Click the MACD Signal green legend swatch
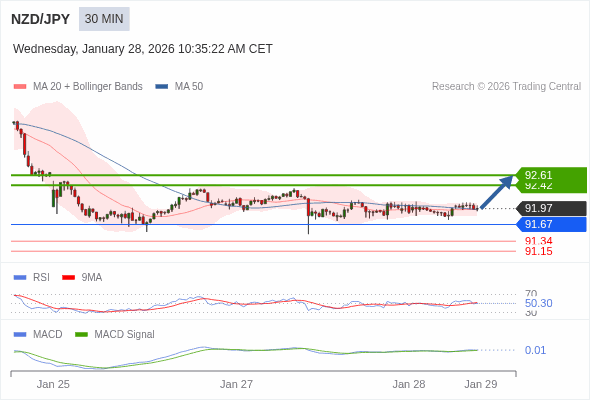 point(81,334)
